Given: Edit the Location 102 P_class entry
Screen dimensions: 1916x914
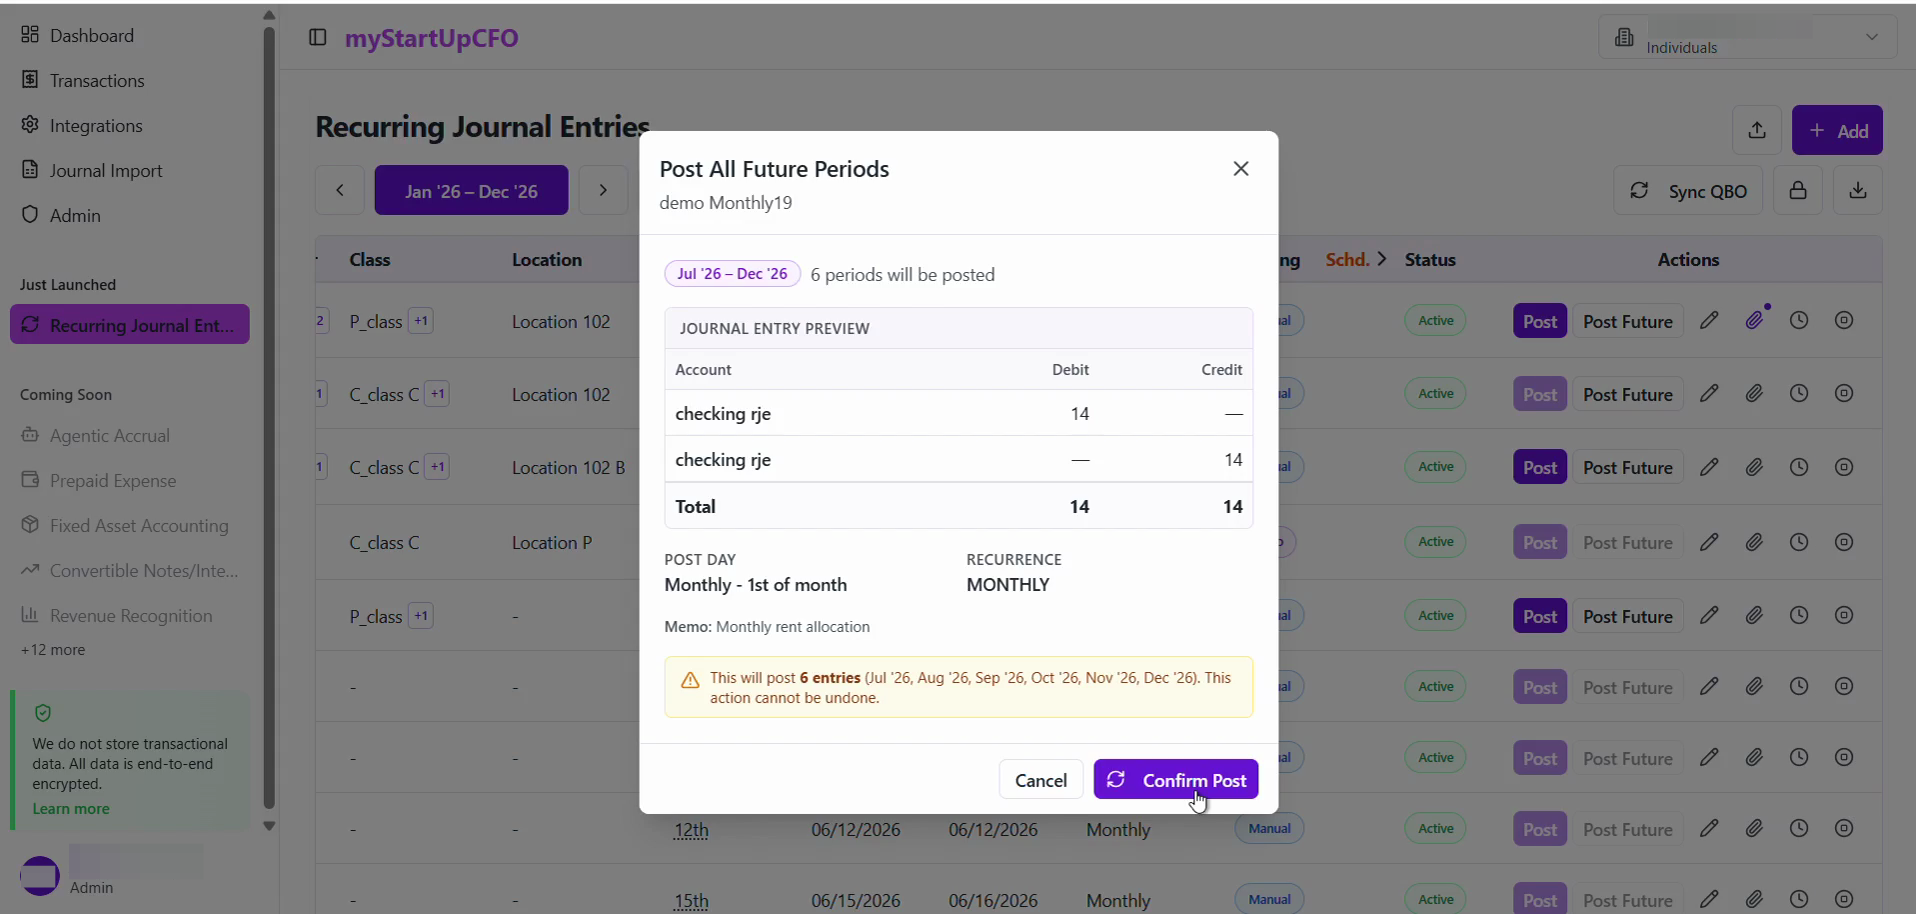Looking at the screenshot, I should pos(1709,320).
